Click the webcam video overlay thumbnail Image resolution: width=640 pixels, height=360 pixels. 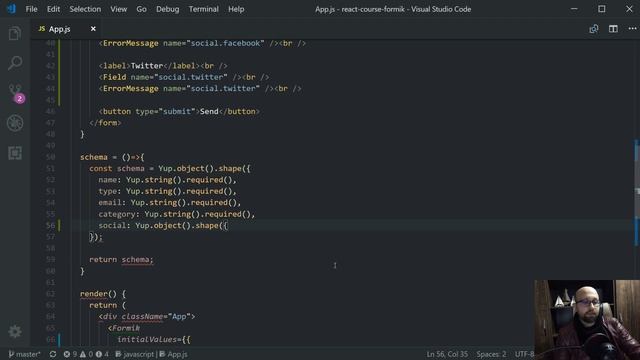pos(587,320)
